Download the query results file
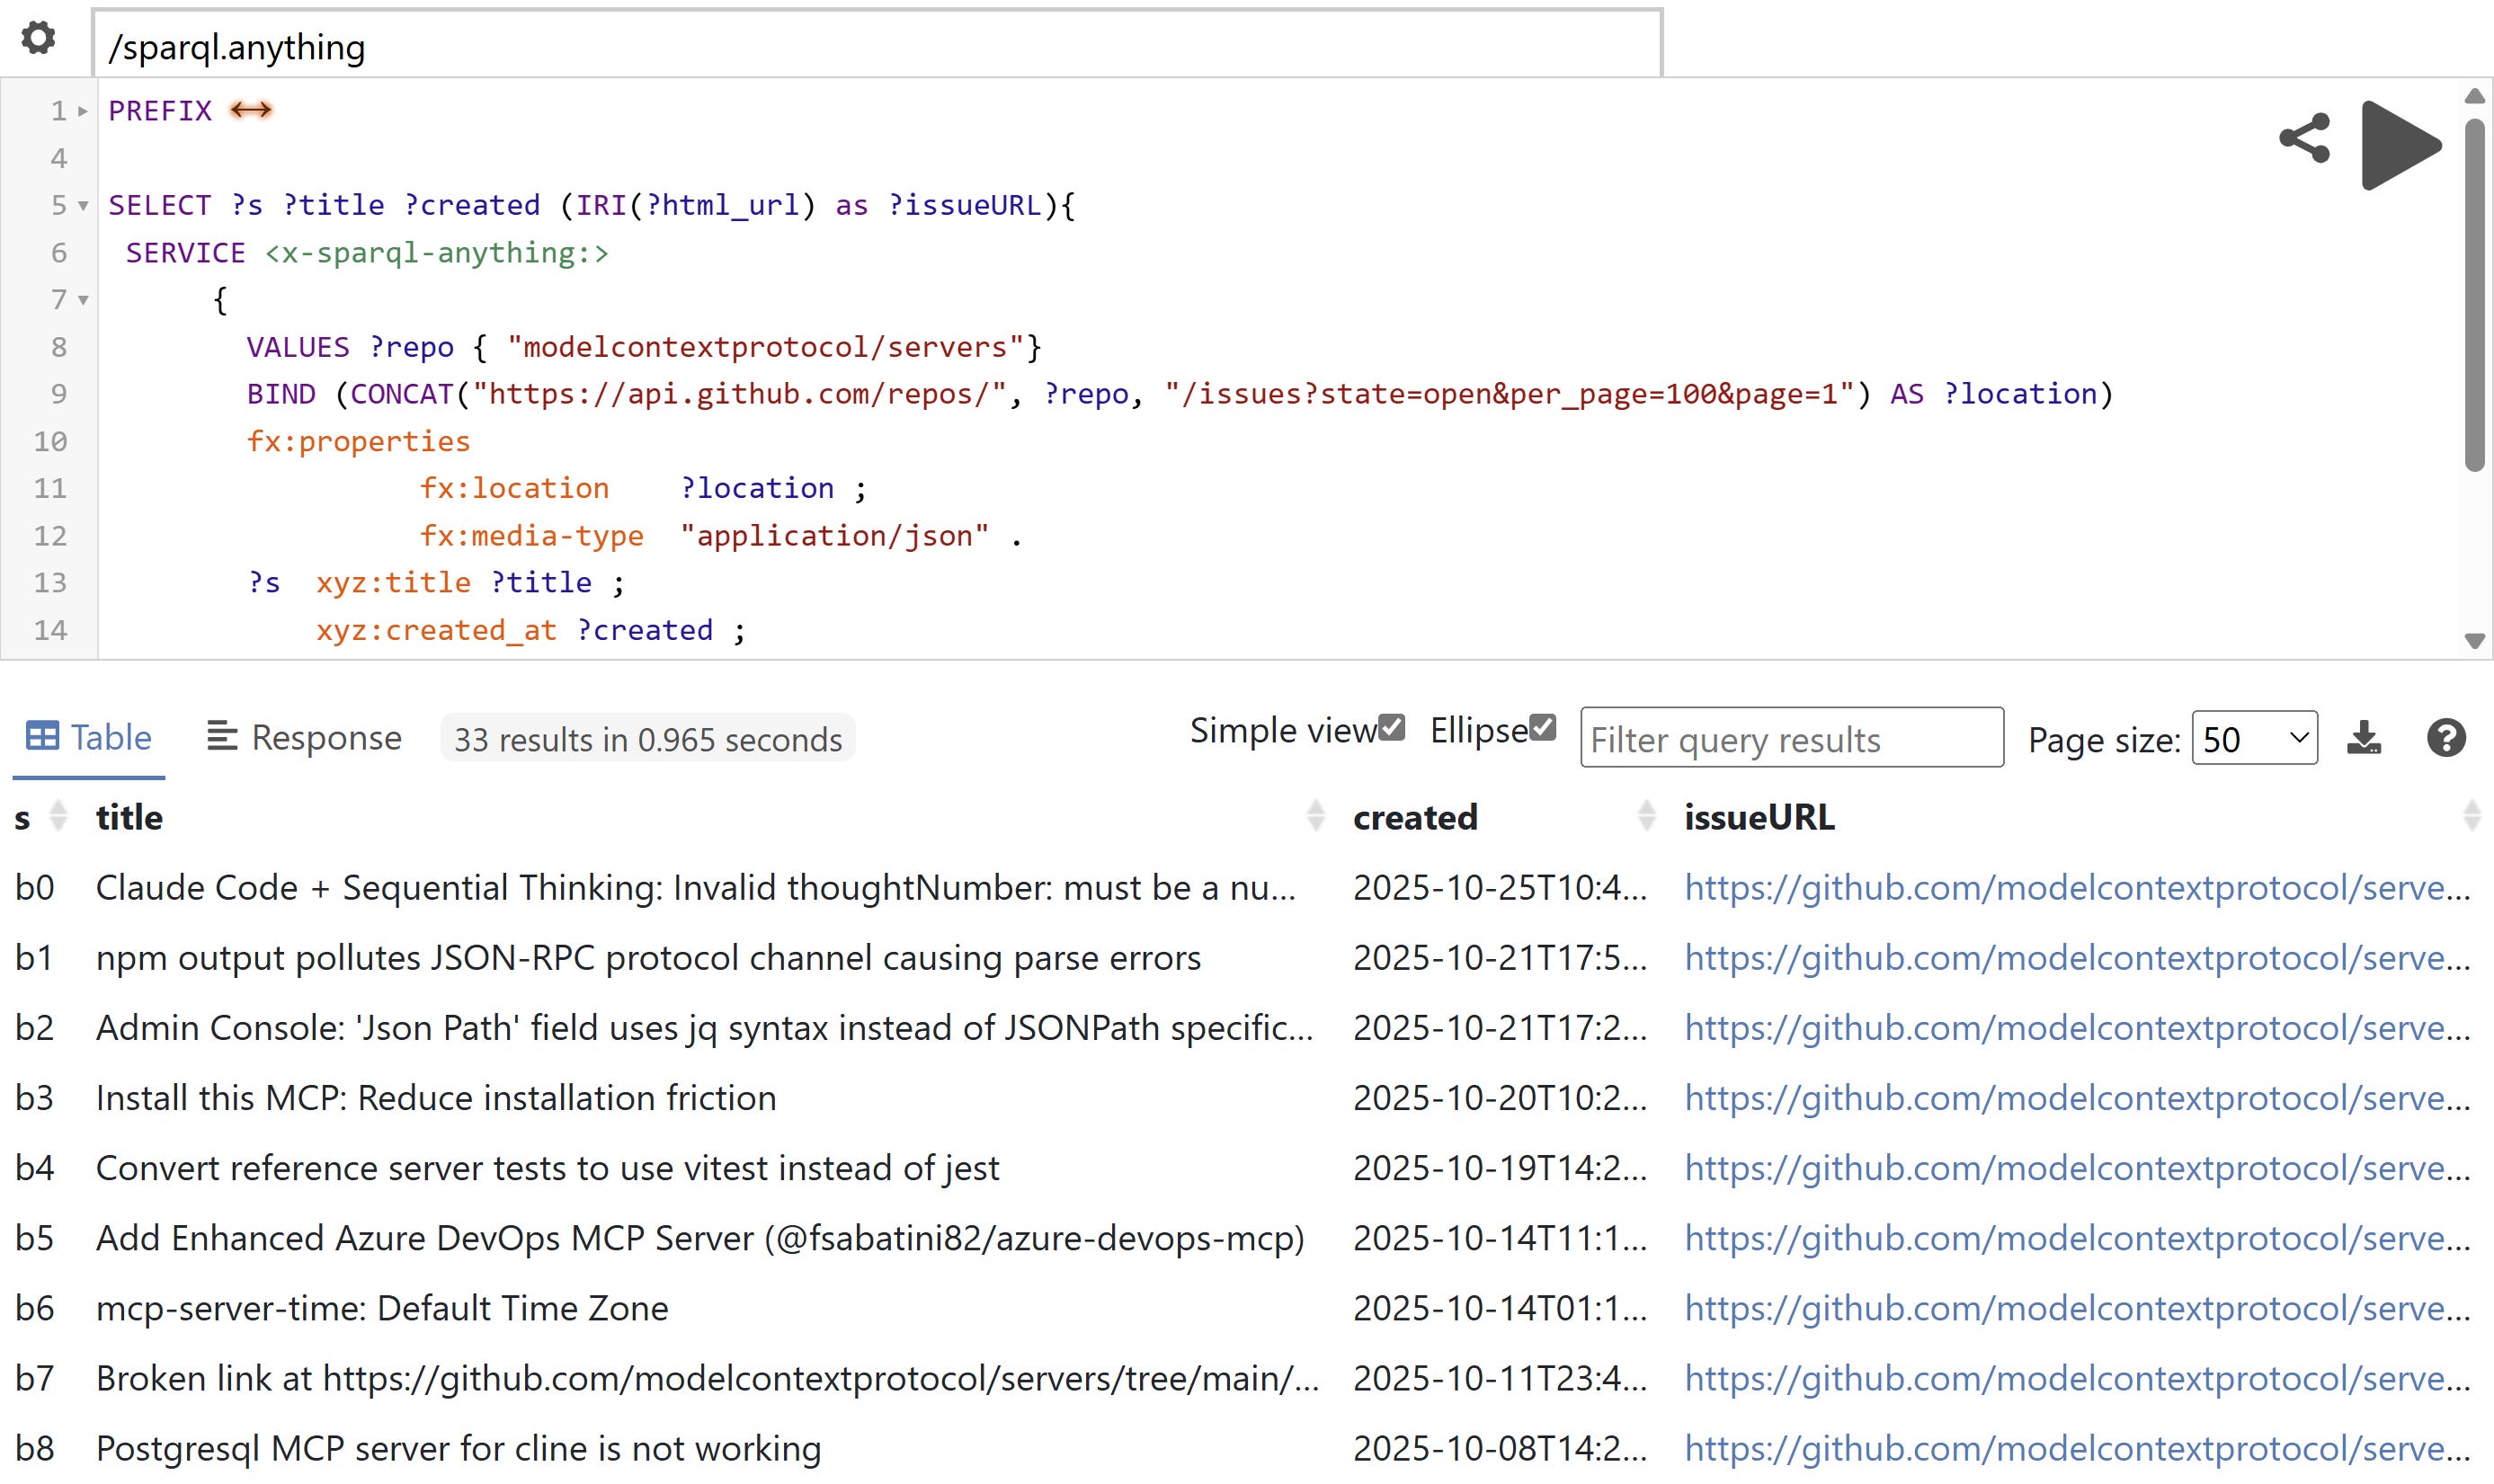2494x1484 pixels. (x=2364, y=738)
